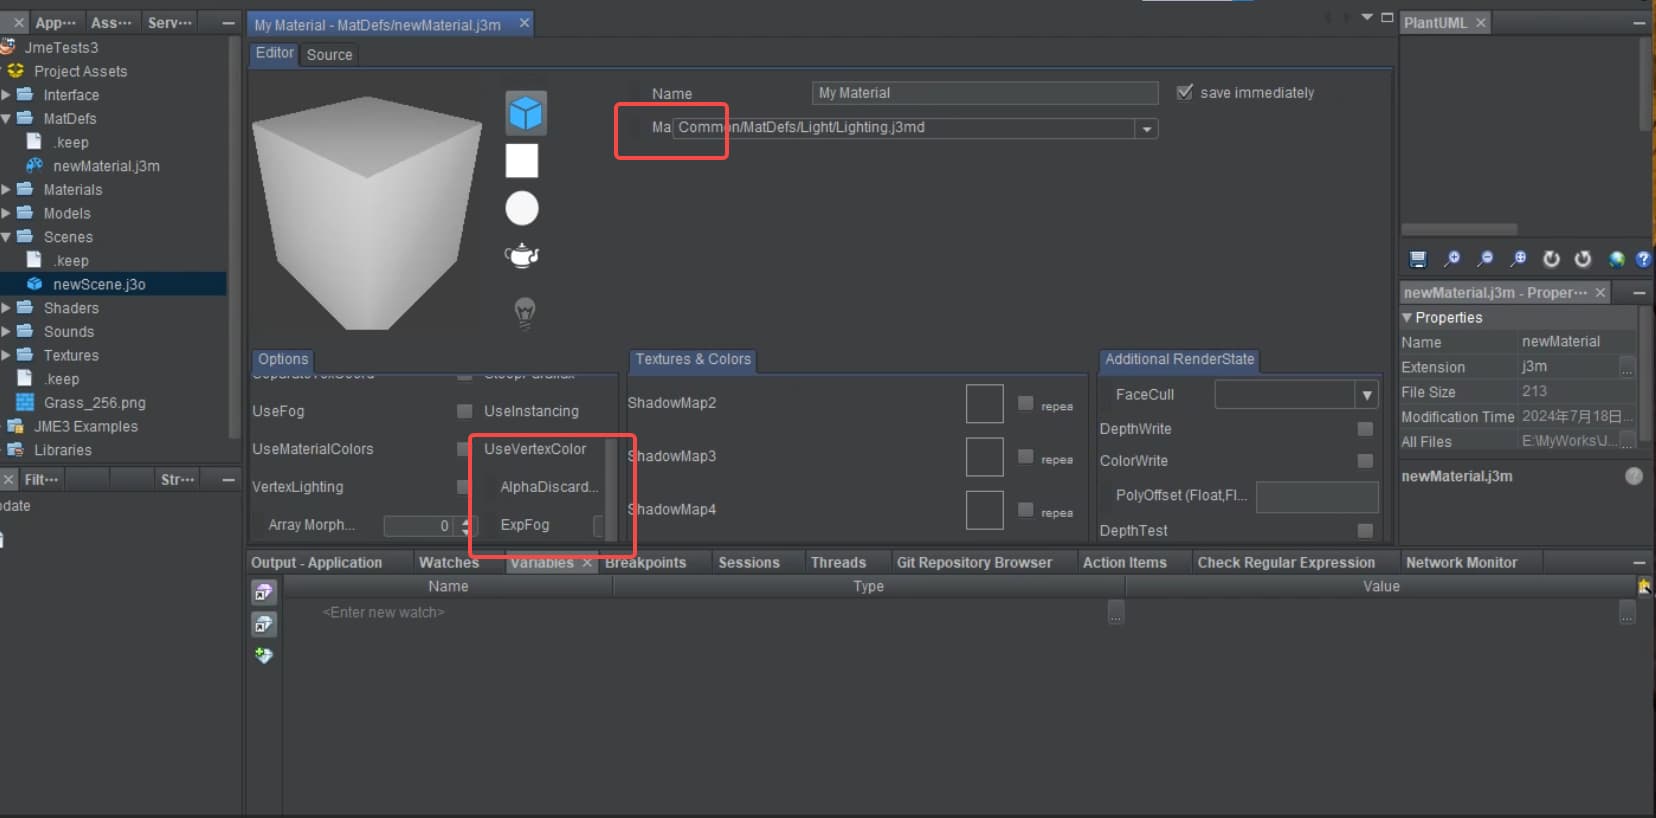
Task: Expand Models folder
Action: (6, 213)
